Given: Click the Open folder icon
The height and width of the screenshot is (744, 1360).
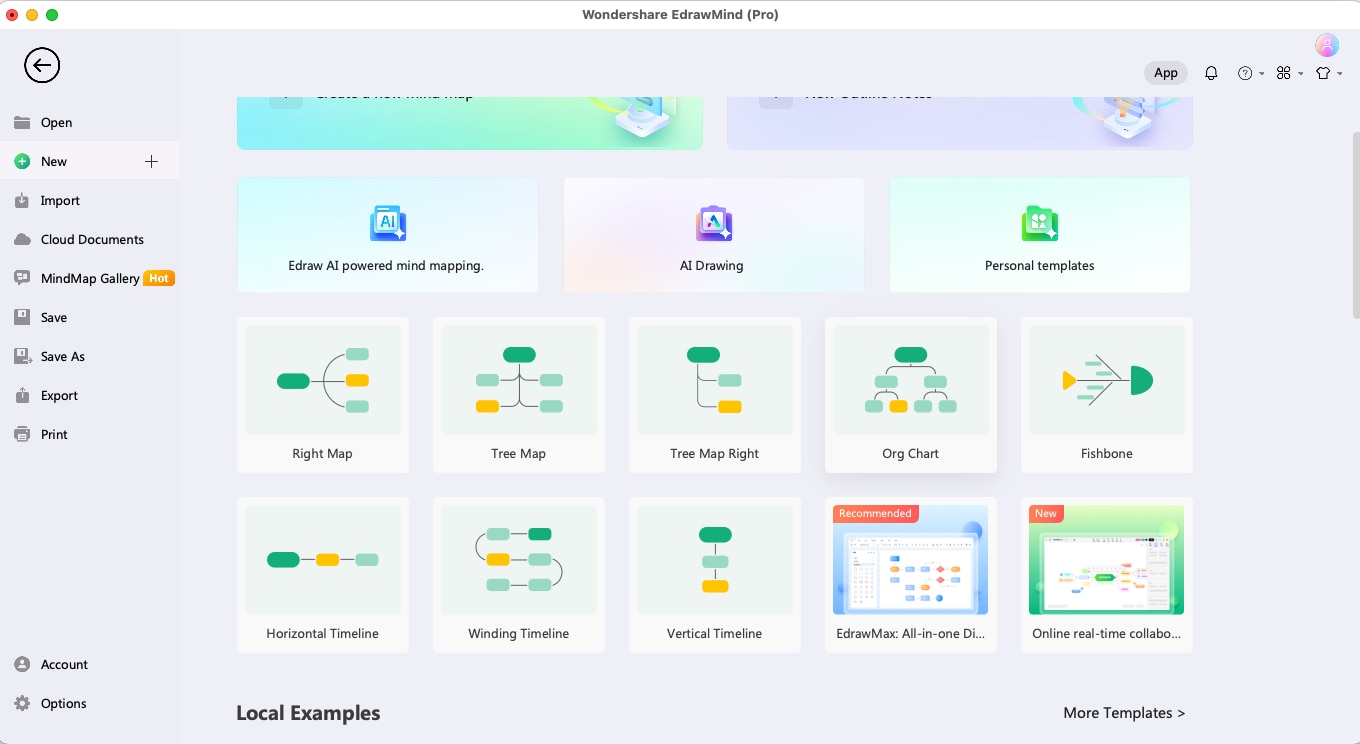Looking at the screenshot, I should coord(22,122).
